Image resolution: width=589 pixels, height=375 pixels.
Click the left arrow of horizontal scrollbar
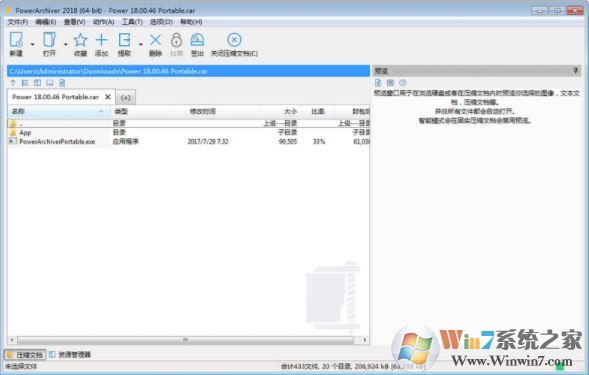pyautogui.click(x=12, y=340)
